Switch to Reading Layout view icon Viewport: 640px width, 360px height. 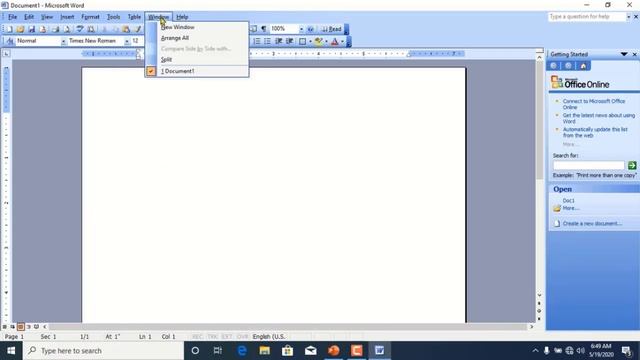click(36, 327)
